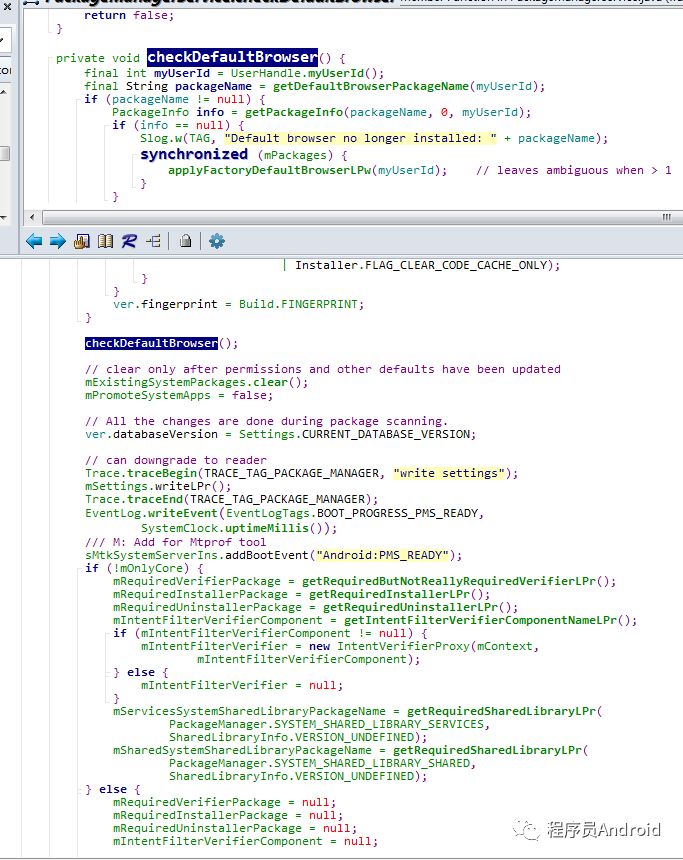Click the "return false;" statement

tap(129, 15)
